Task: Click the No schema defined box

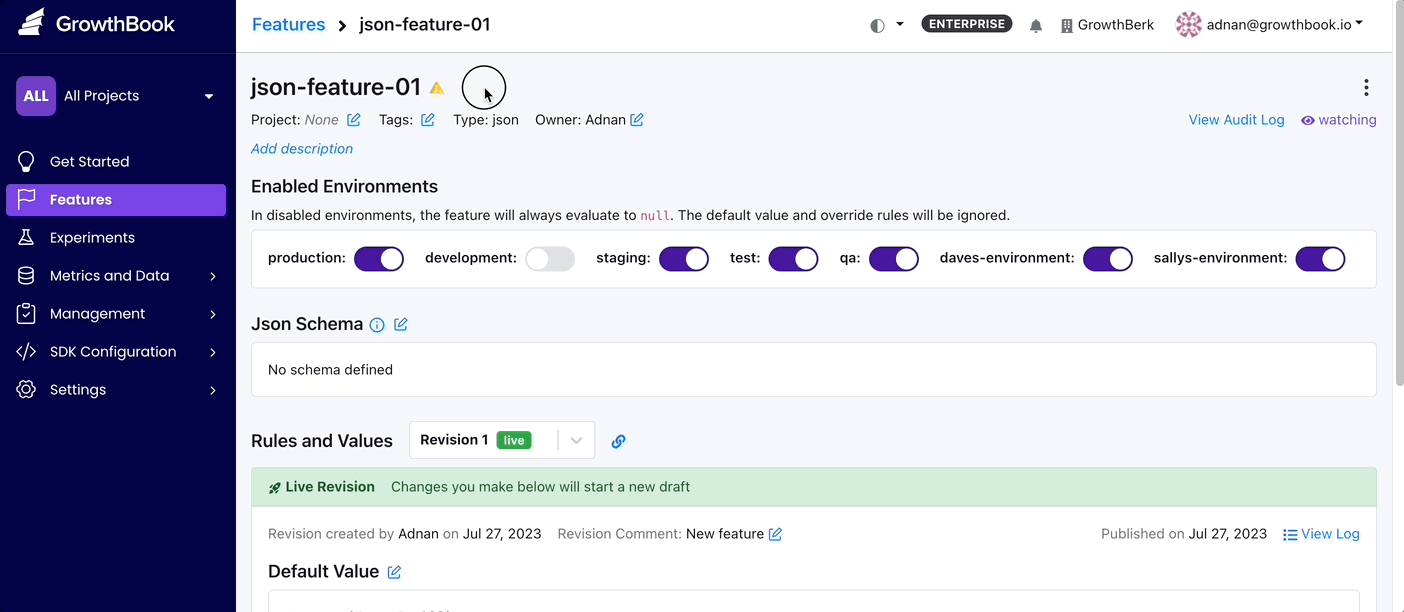Action: pyautogui.click(x=813, y=369)
